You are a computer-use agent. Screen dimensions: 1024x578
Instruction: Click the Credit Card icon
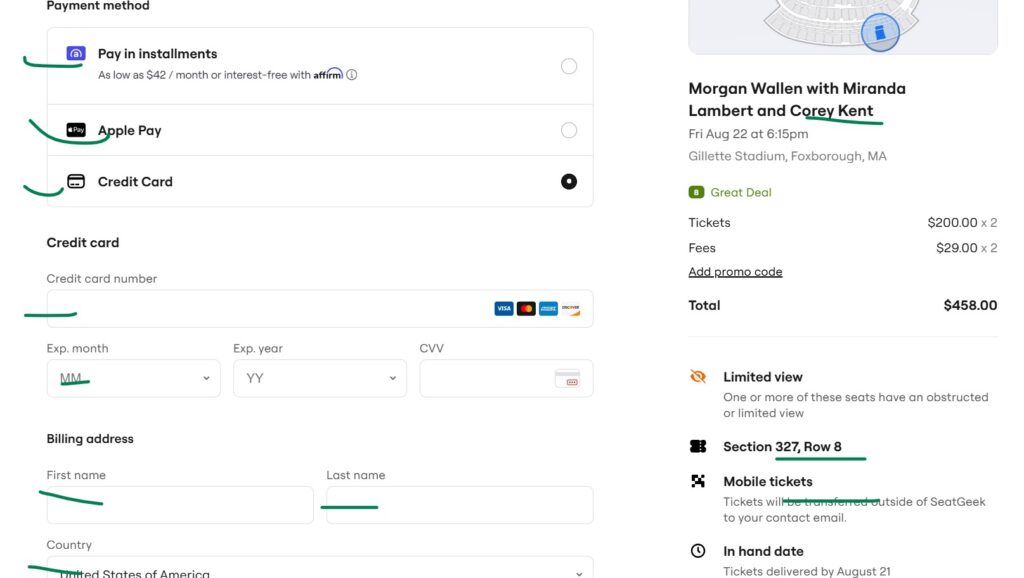(76, 181)
